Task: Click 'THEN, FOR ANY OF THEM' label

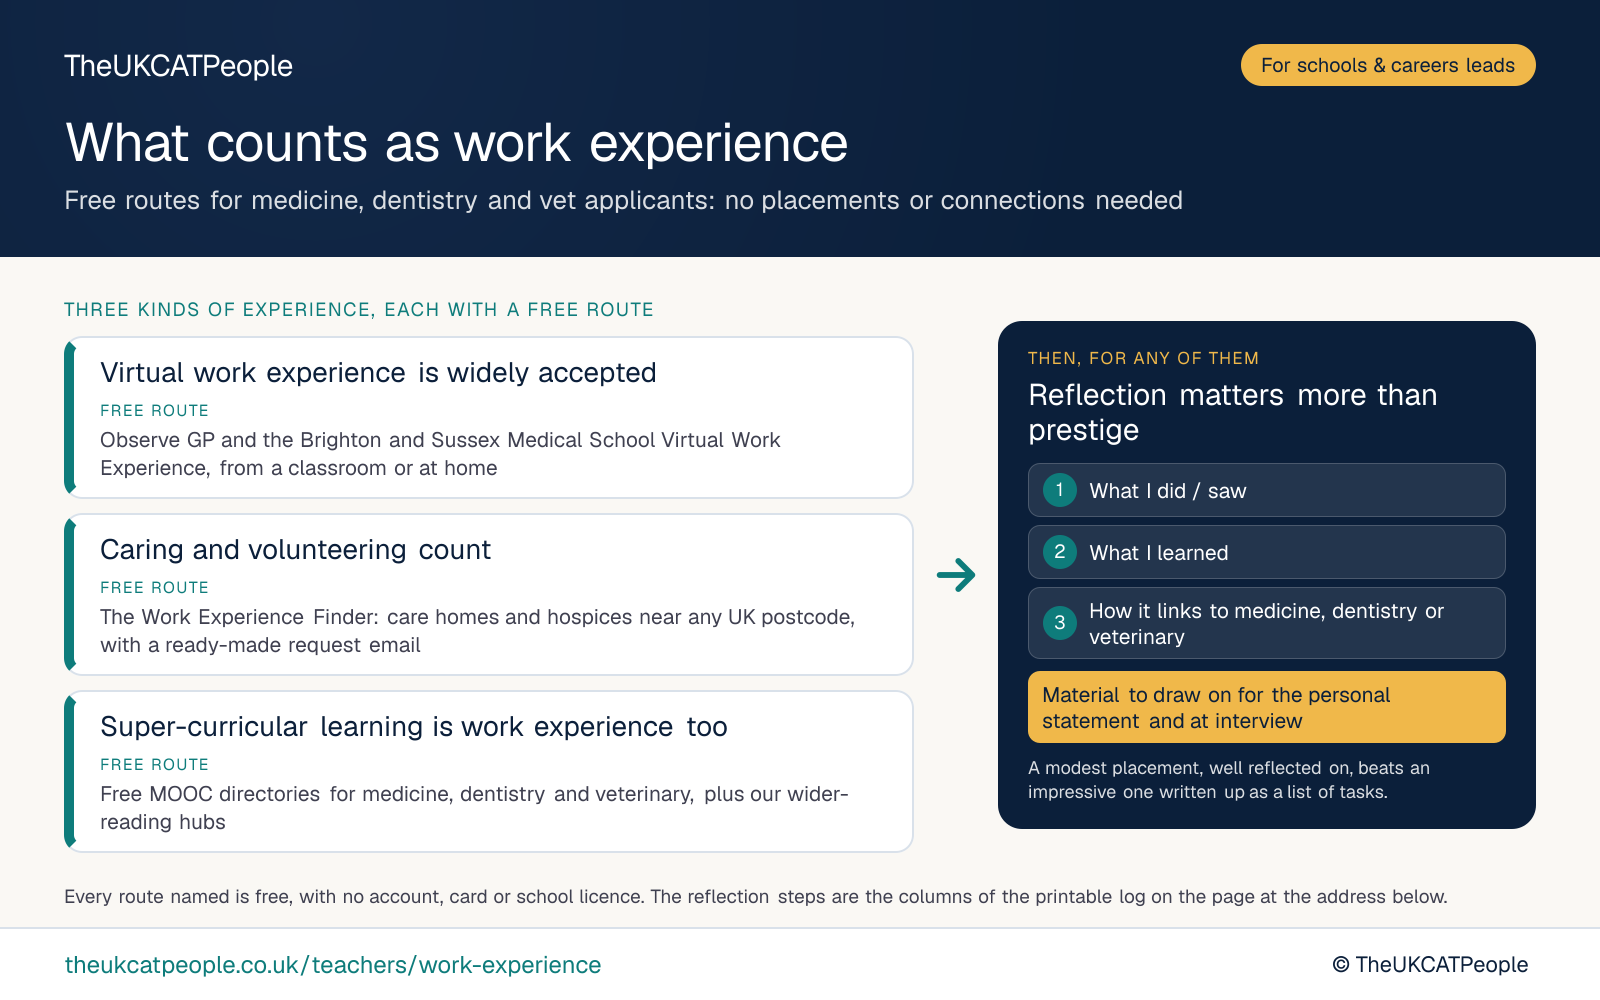Action: point(1143,358)
